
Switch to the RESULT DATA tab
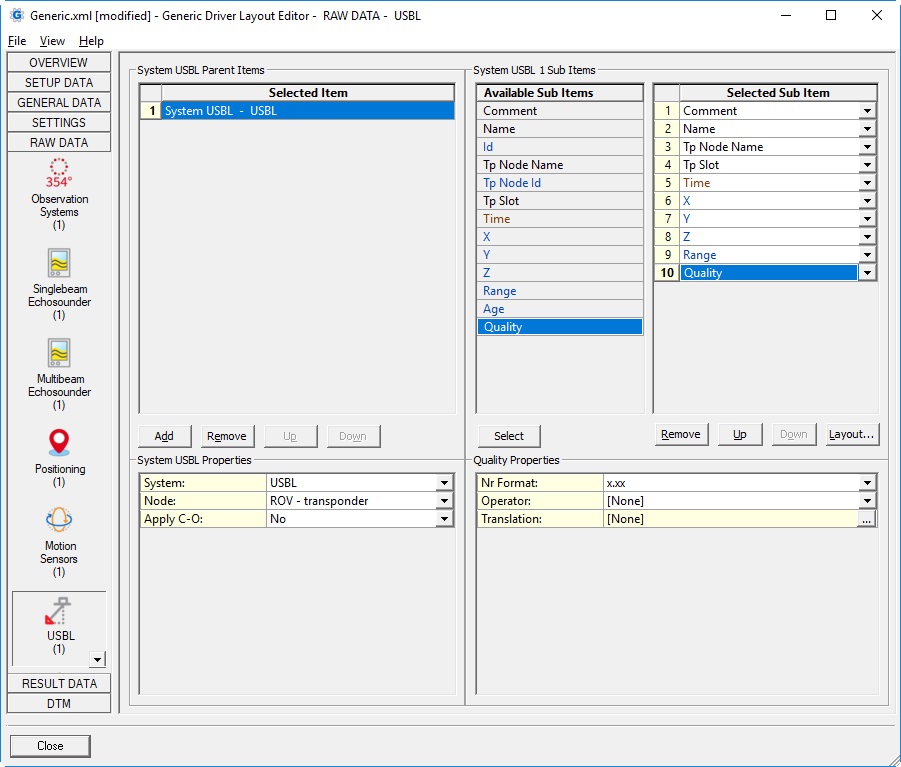pyautogui.click(x=59, y=683)
